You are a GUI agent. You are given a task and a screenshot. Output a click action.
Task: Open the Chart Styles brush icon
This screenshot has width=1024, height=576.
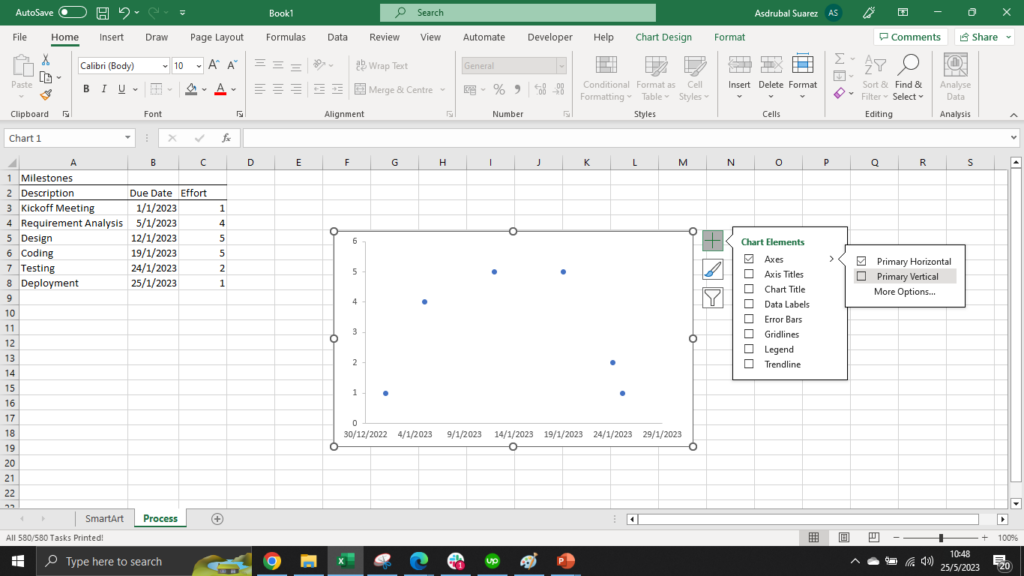[x=712, y=268]
